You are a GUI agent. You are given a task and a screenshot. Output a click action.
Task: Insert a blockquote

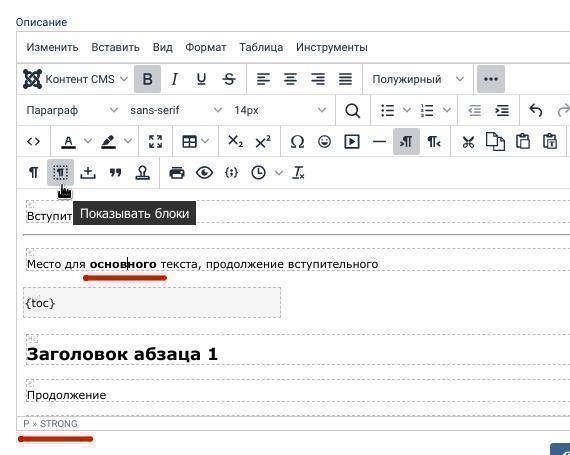pos(115,172)
